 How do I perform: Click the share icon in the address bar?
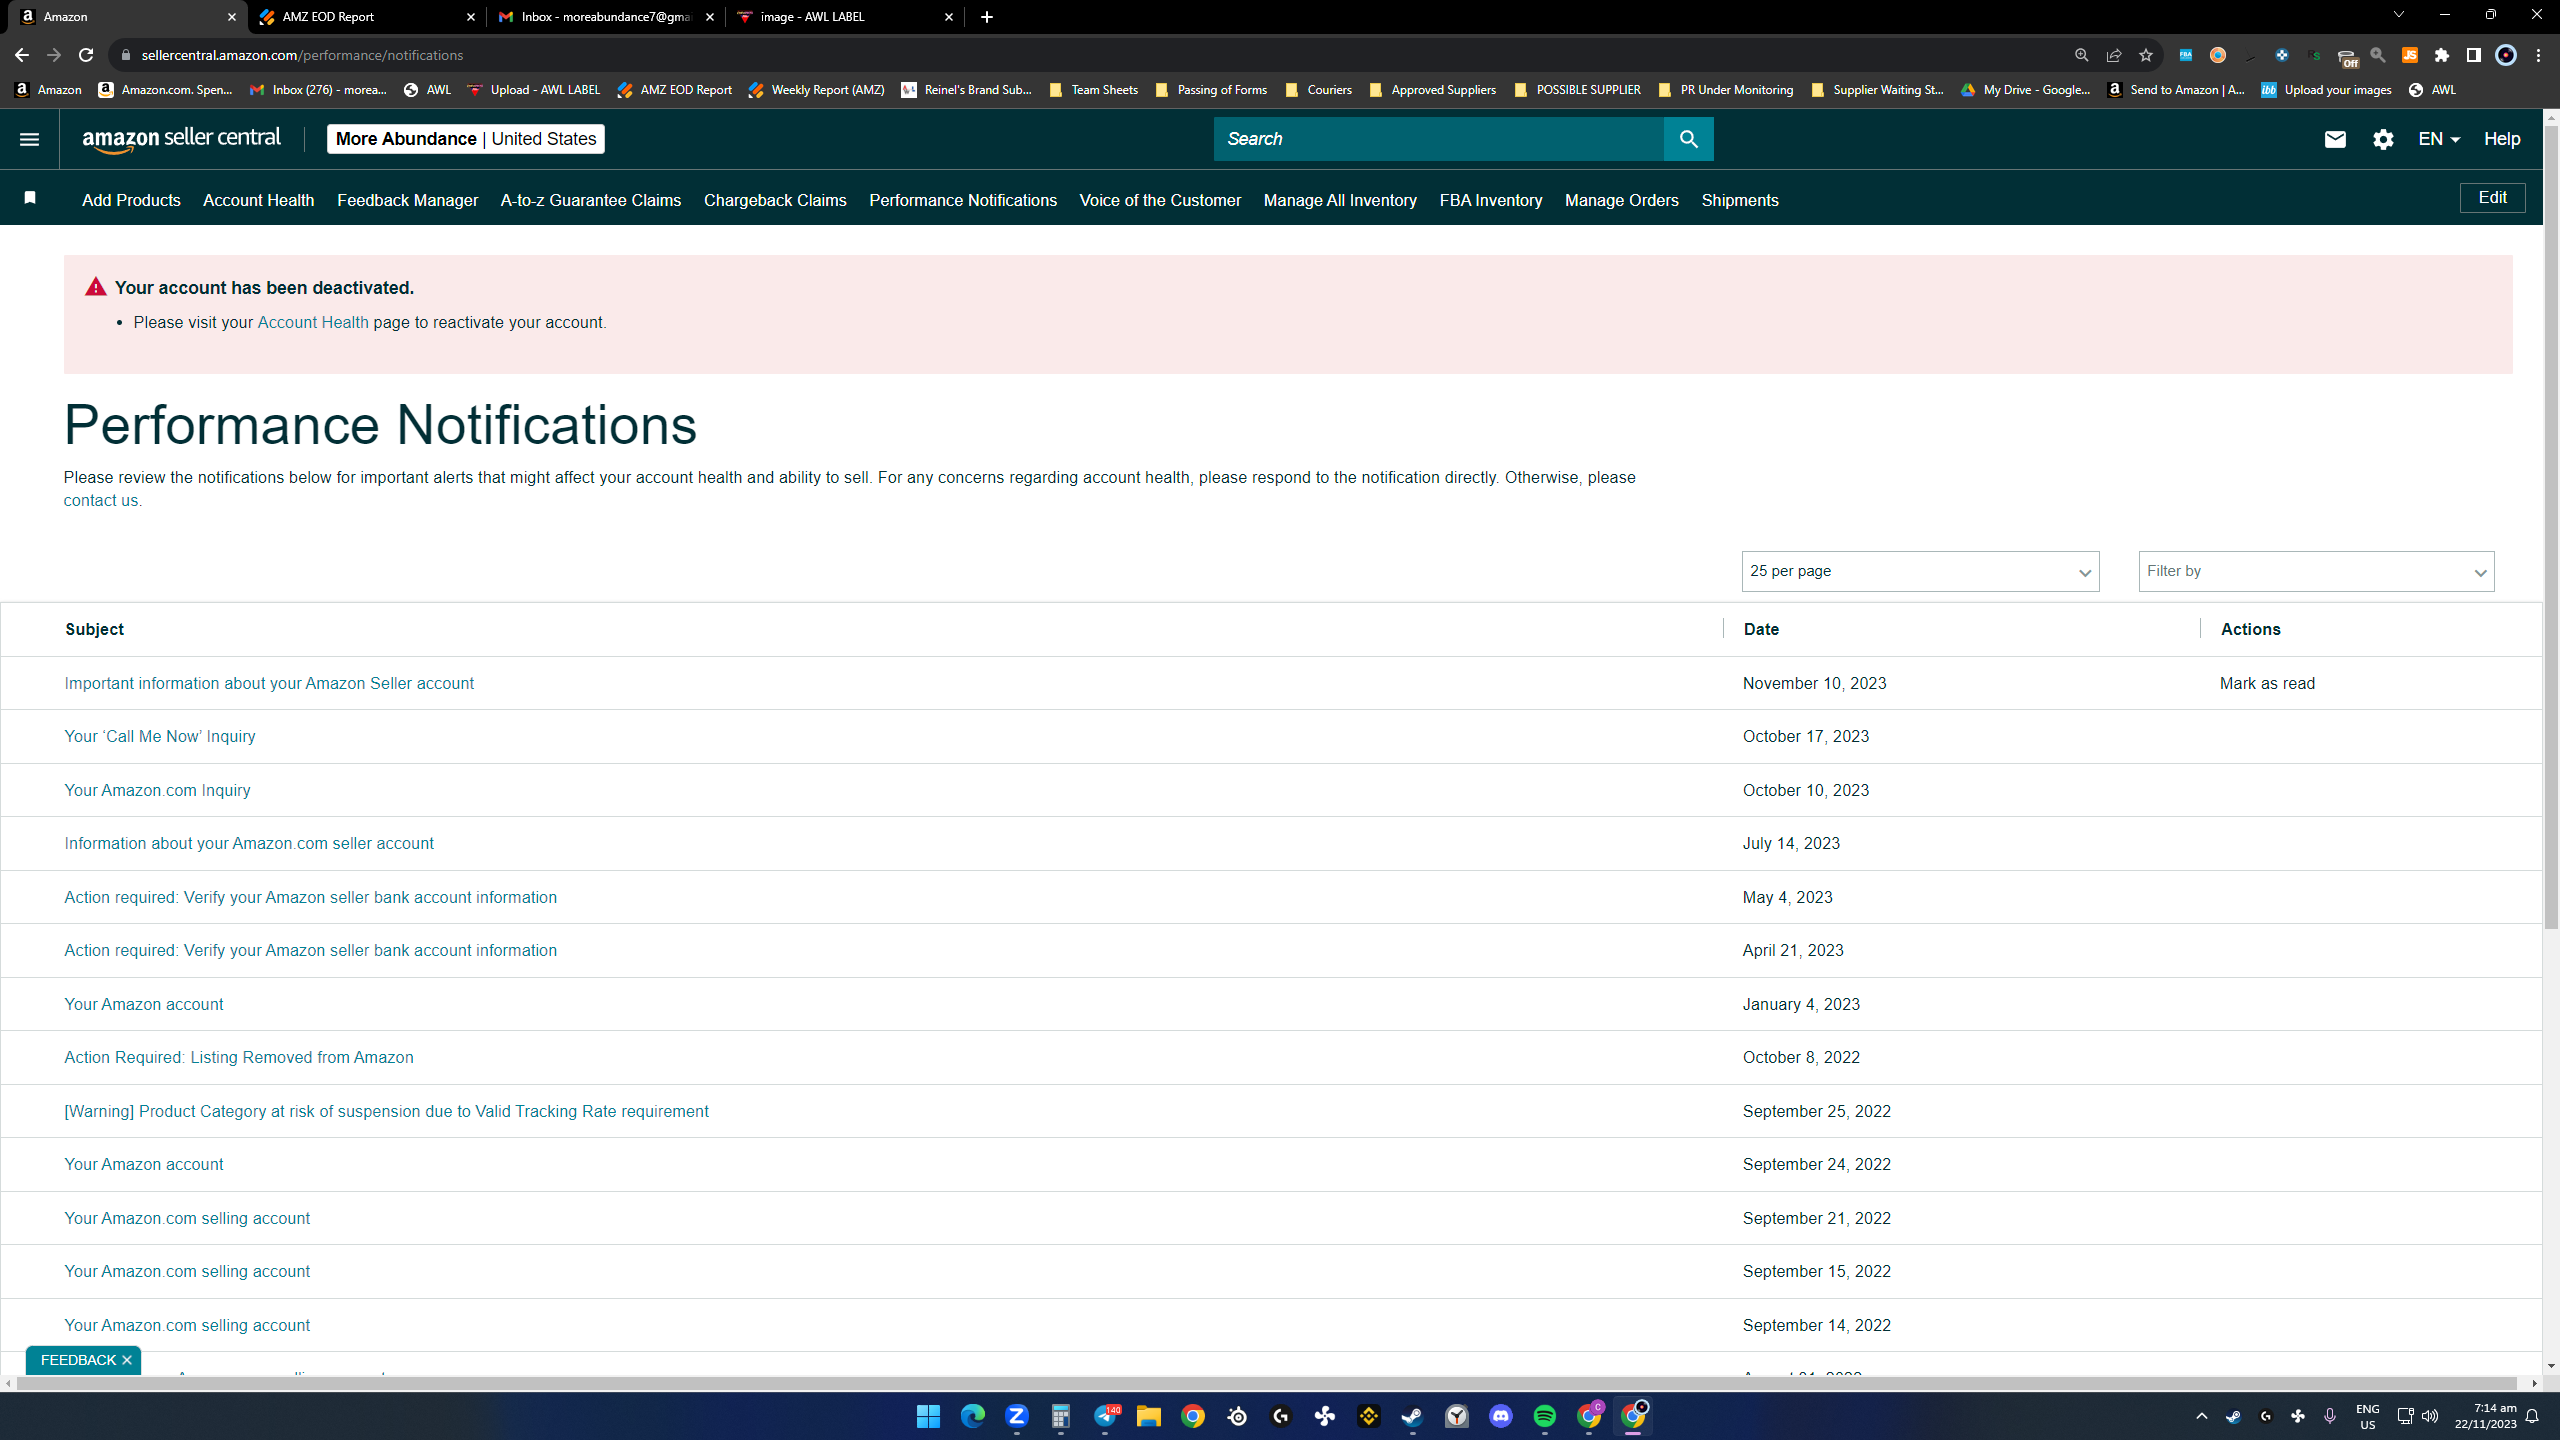point(2113,55)
